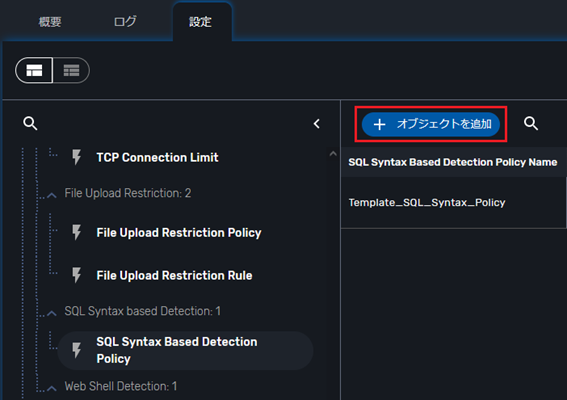
Task: Click the lightning icon beside TCP Connection Limit
Action: click(76, 157)
